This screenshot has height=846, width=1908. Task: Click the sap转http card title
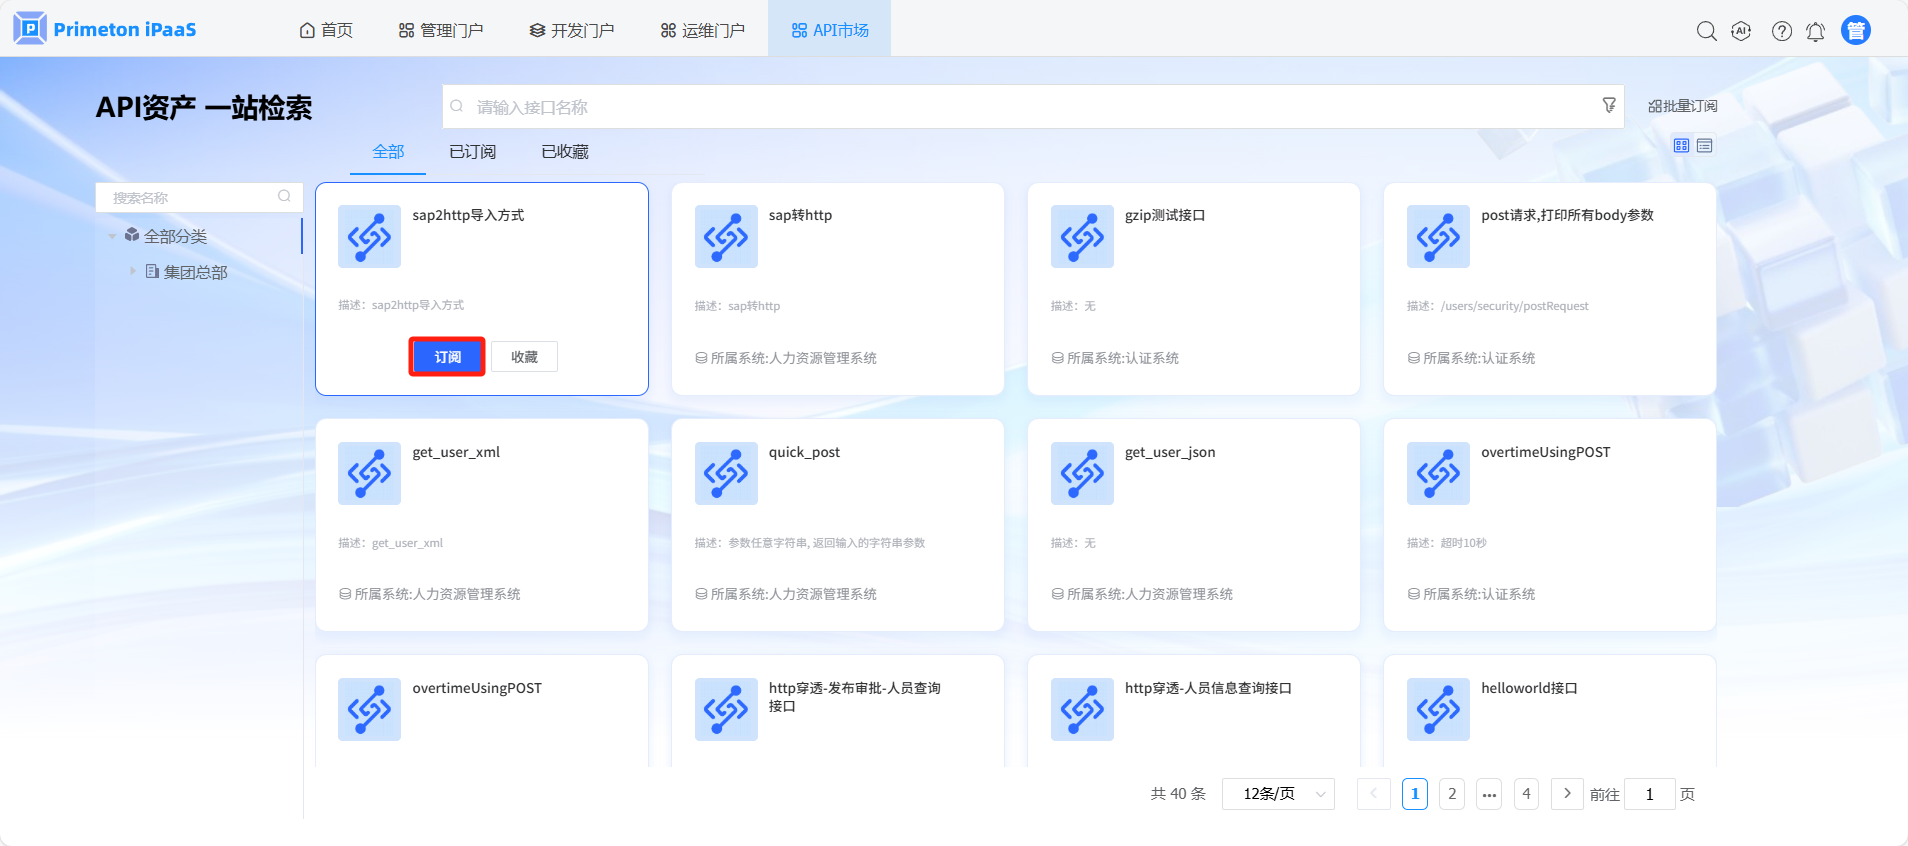(800, 215)
